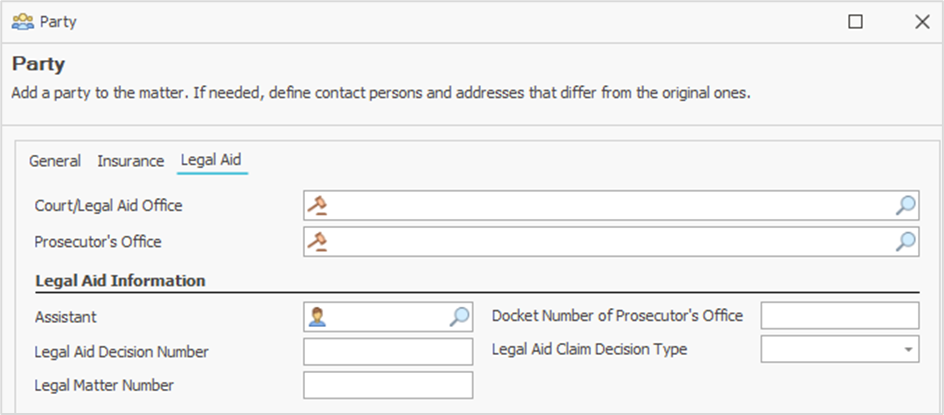Focus the Court/Legal Aid Office text field
Screen dimensions: 944x415
tap(610, 206)
